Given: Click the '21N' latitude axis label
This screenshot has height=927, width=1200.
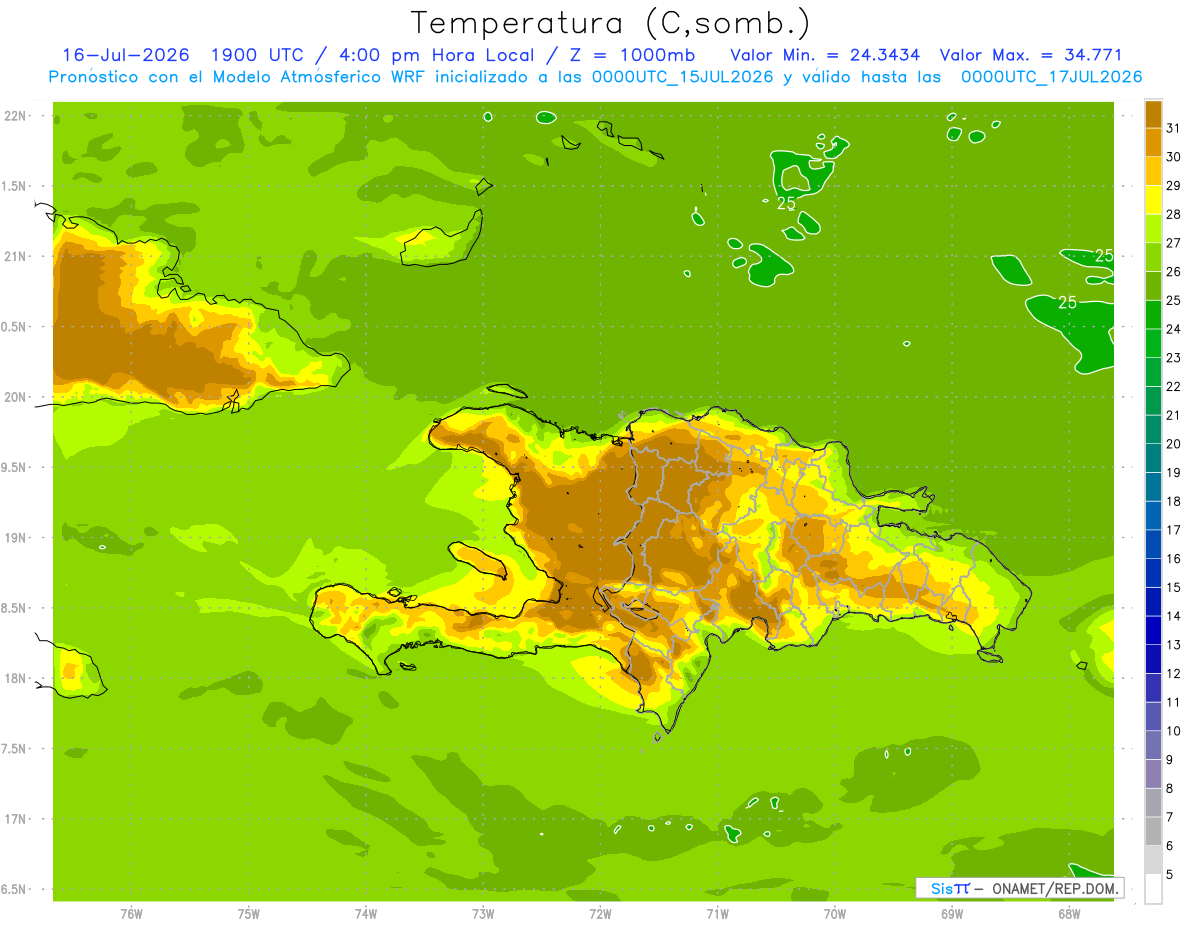Looking at the screenshot, I should click(17, 257).
